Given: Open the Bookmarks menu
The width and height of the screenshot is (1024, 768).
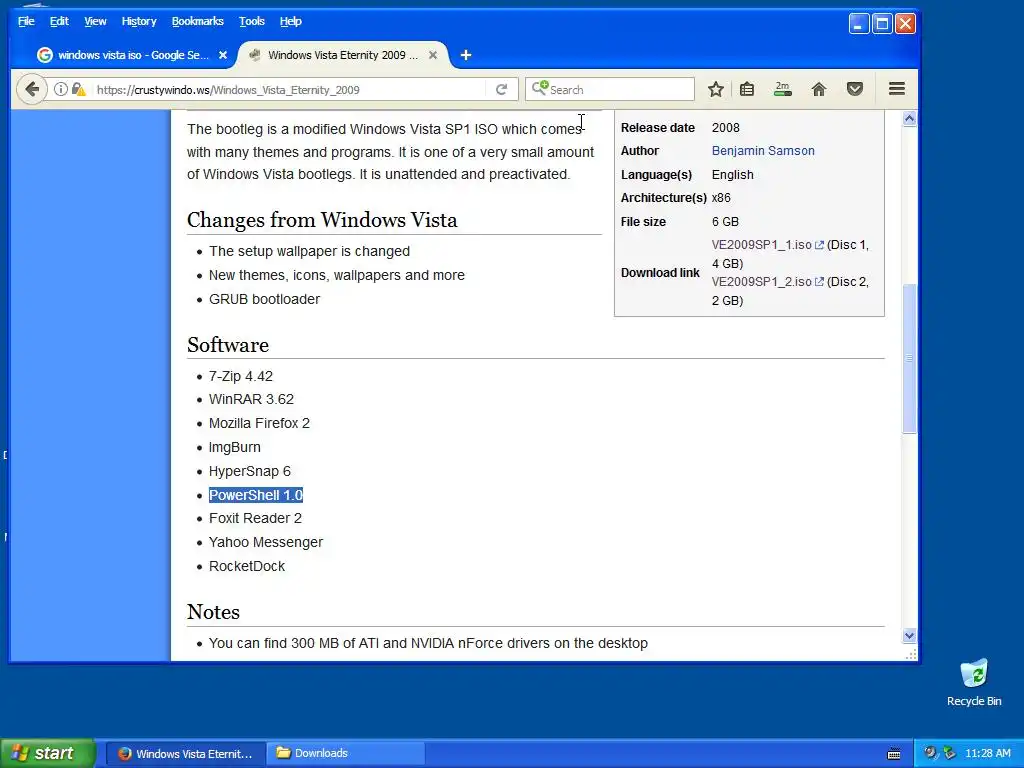Looking at the screenshot, I should click(197, 22).
